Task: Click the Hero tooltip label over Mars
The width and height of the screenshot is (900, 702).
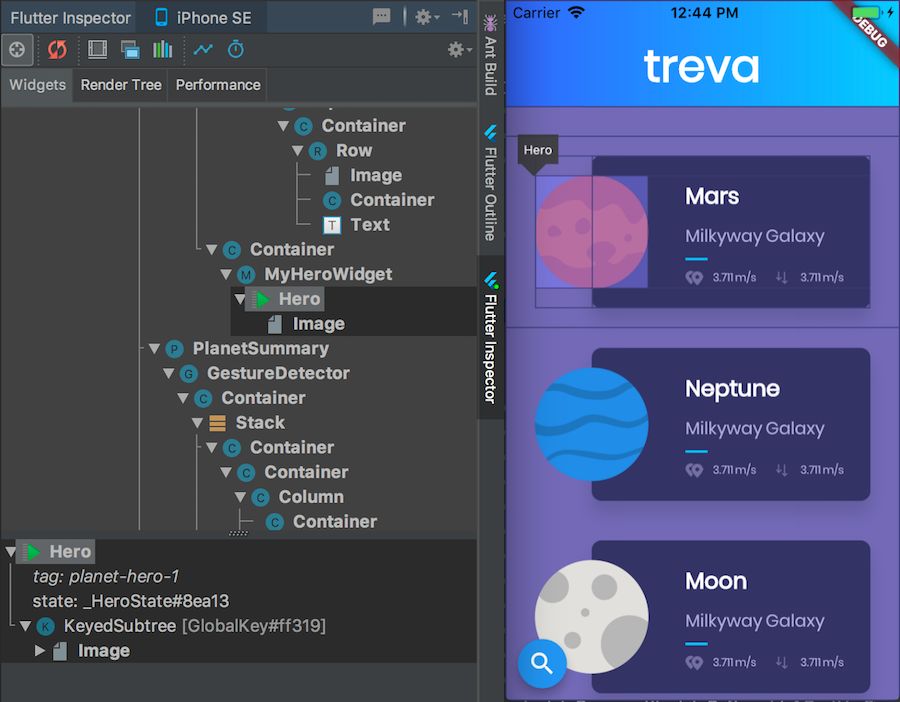Action: 537,150
